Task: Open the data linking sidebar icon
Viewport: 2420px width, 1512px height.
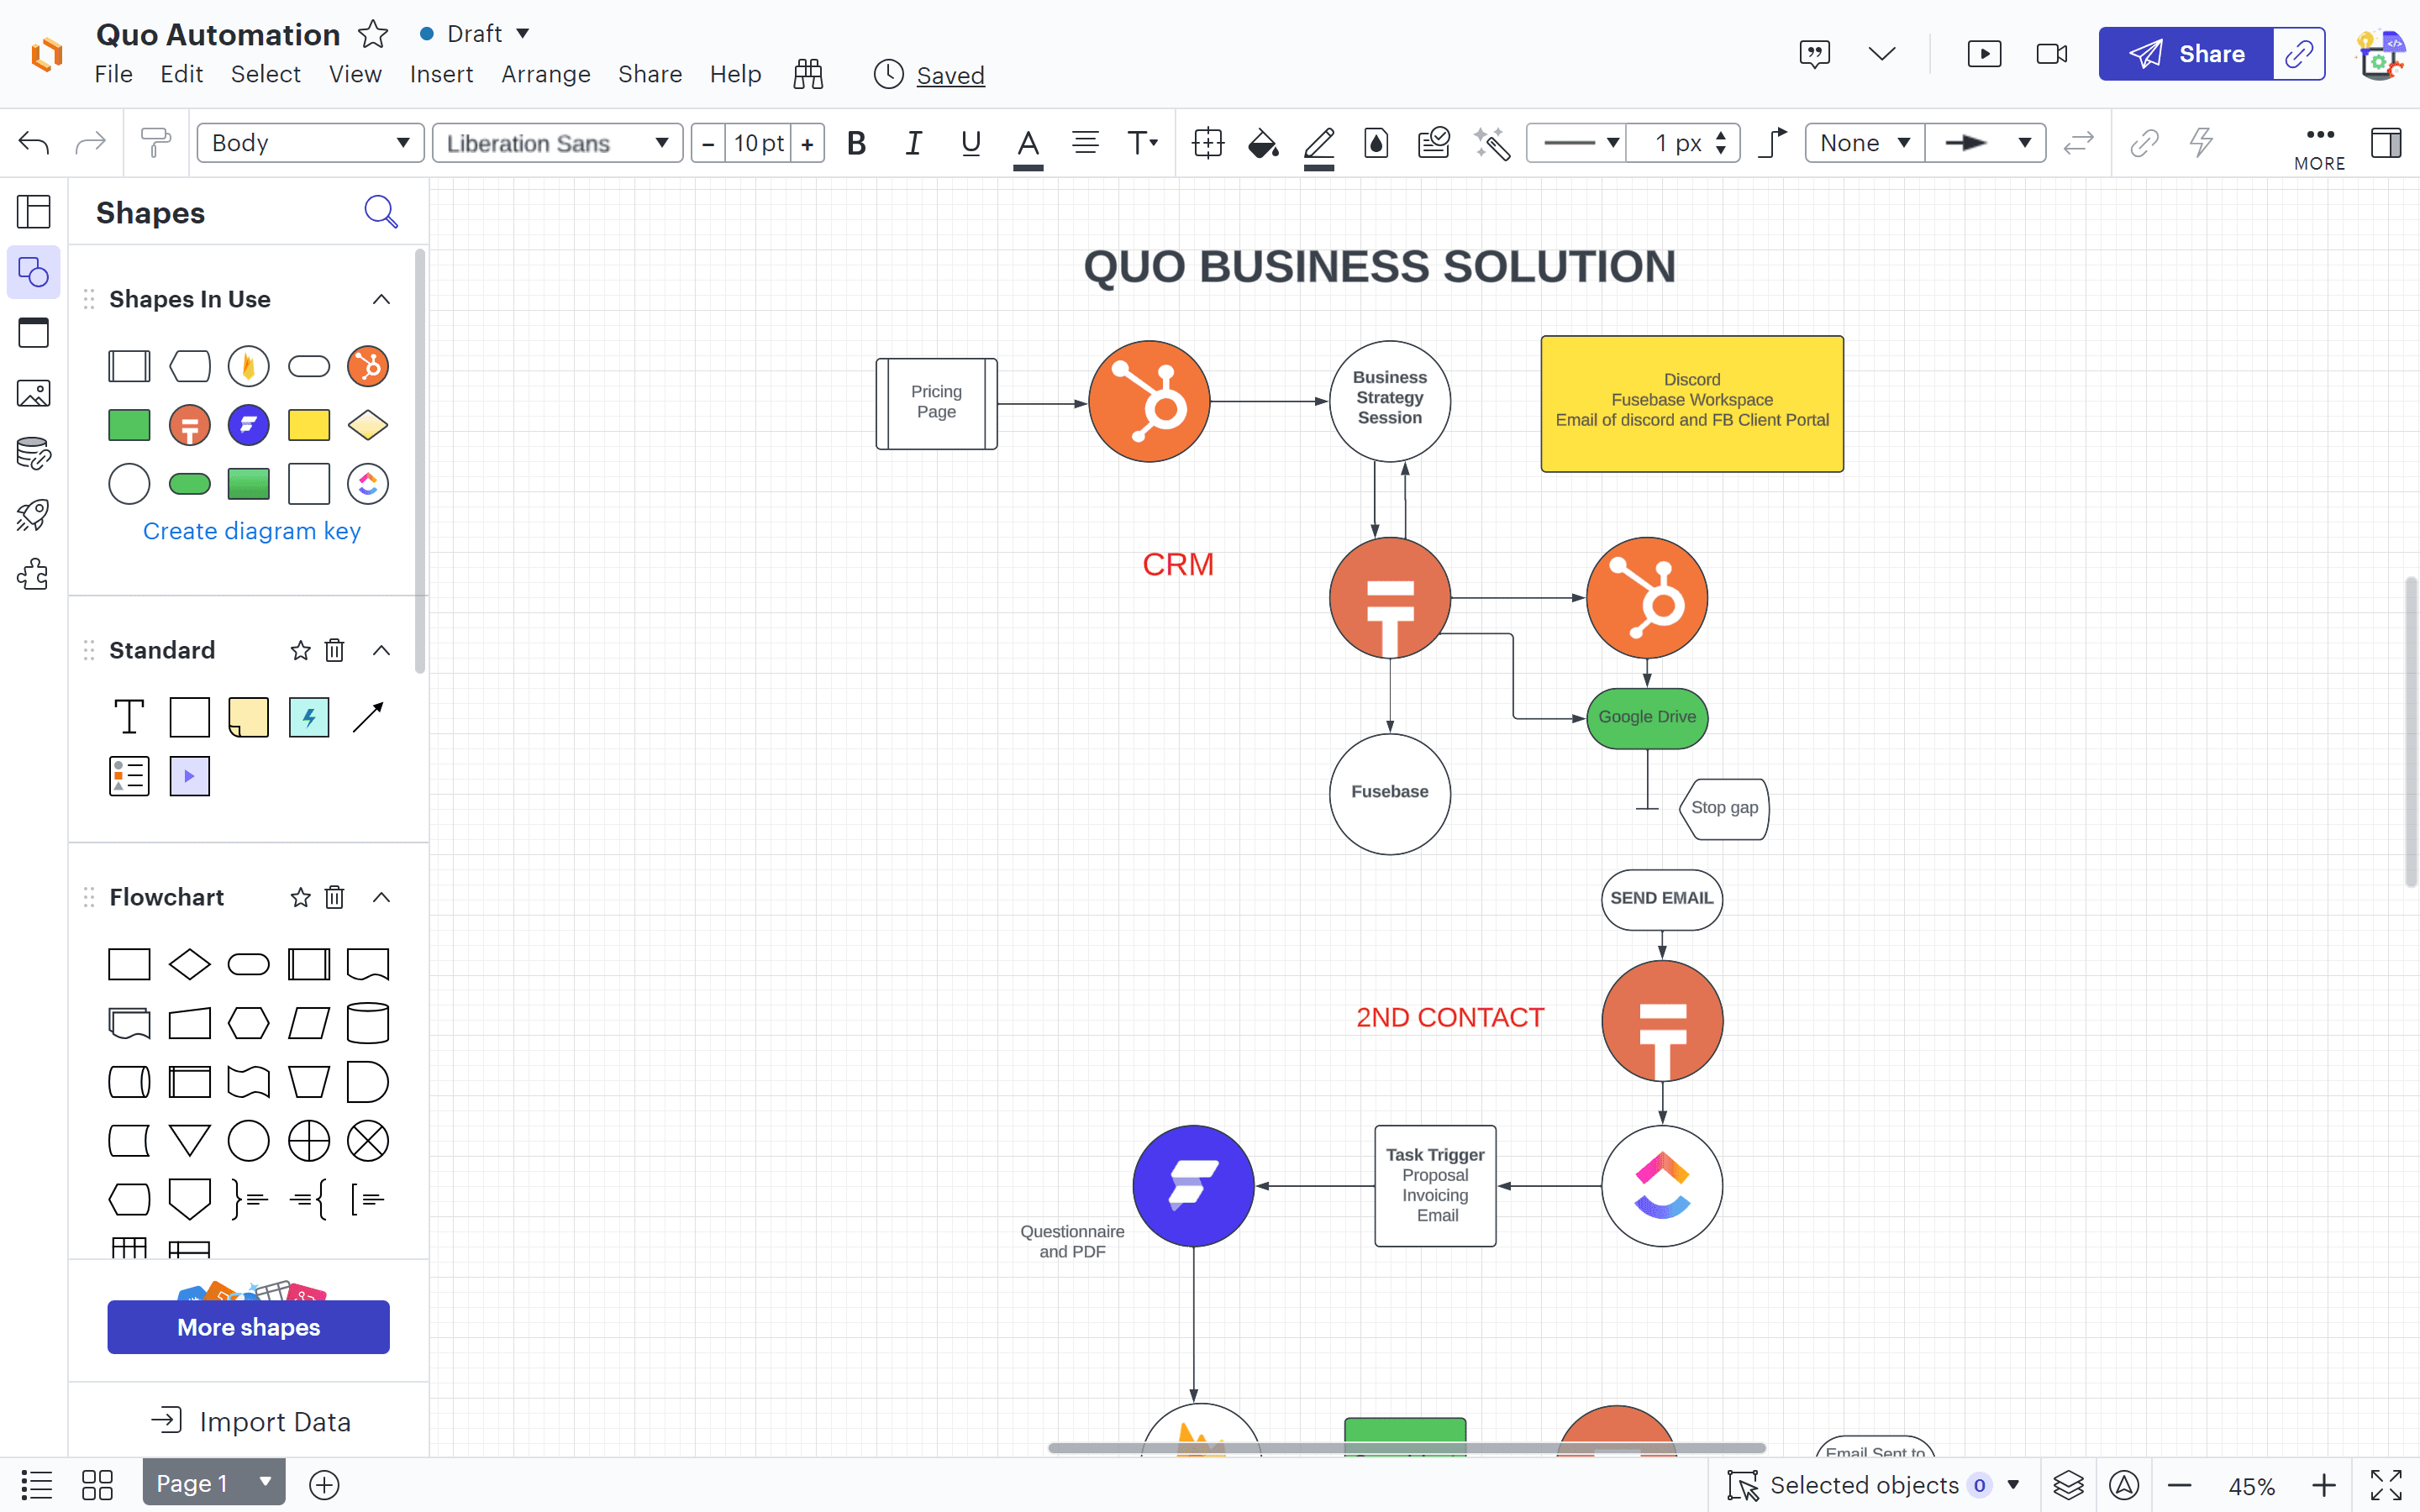Action: click(x=34, y=454)
